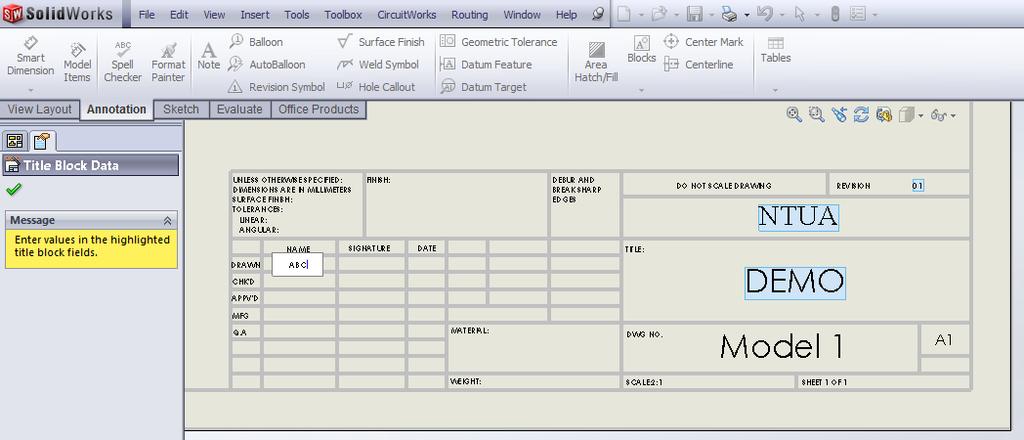Switch to the View Layout tab
The image size is (1024, 440).
[x=39, y=110]
